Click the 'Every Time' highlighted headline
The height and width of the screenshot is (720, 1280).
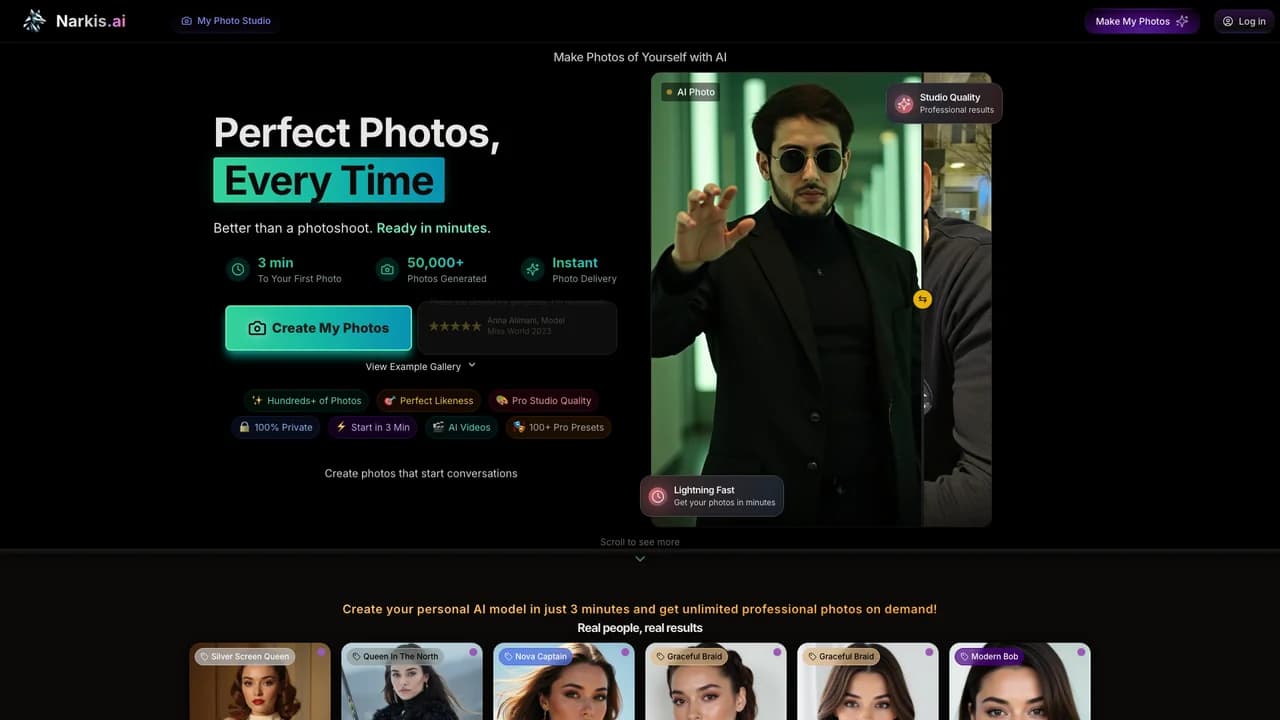329,181
